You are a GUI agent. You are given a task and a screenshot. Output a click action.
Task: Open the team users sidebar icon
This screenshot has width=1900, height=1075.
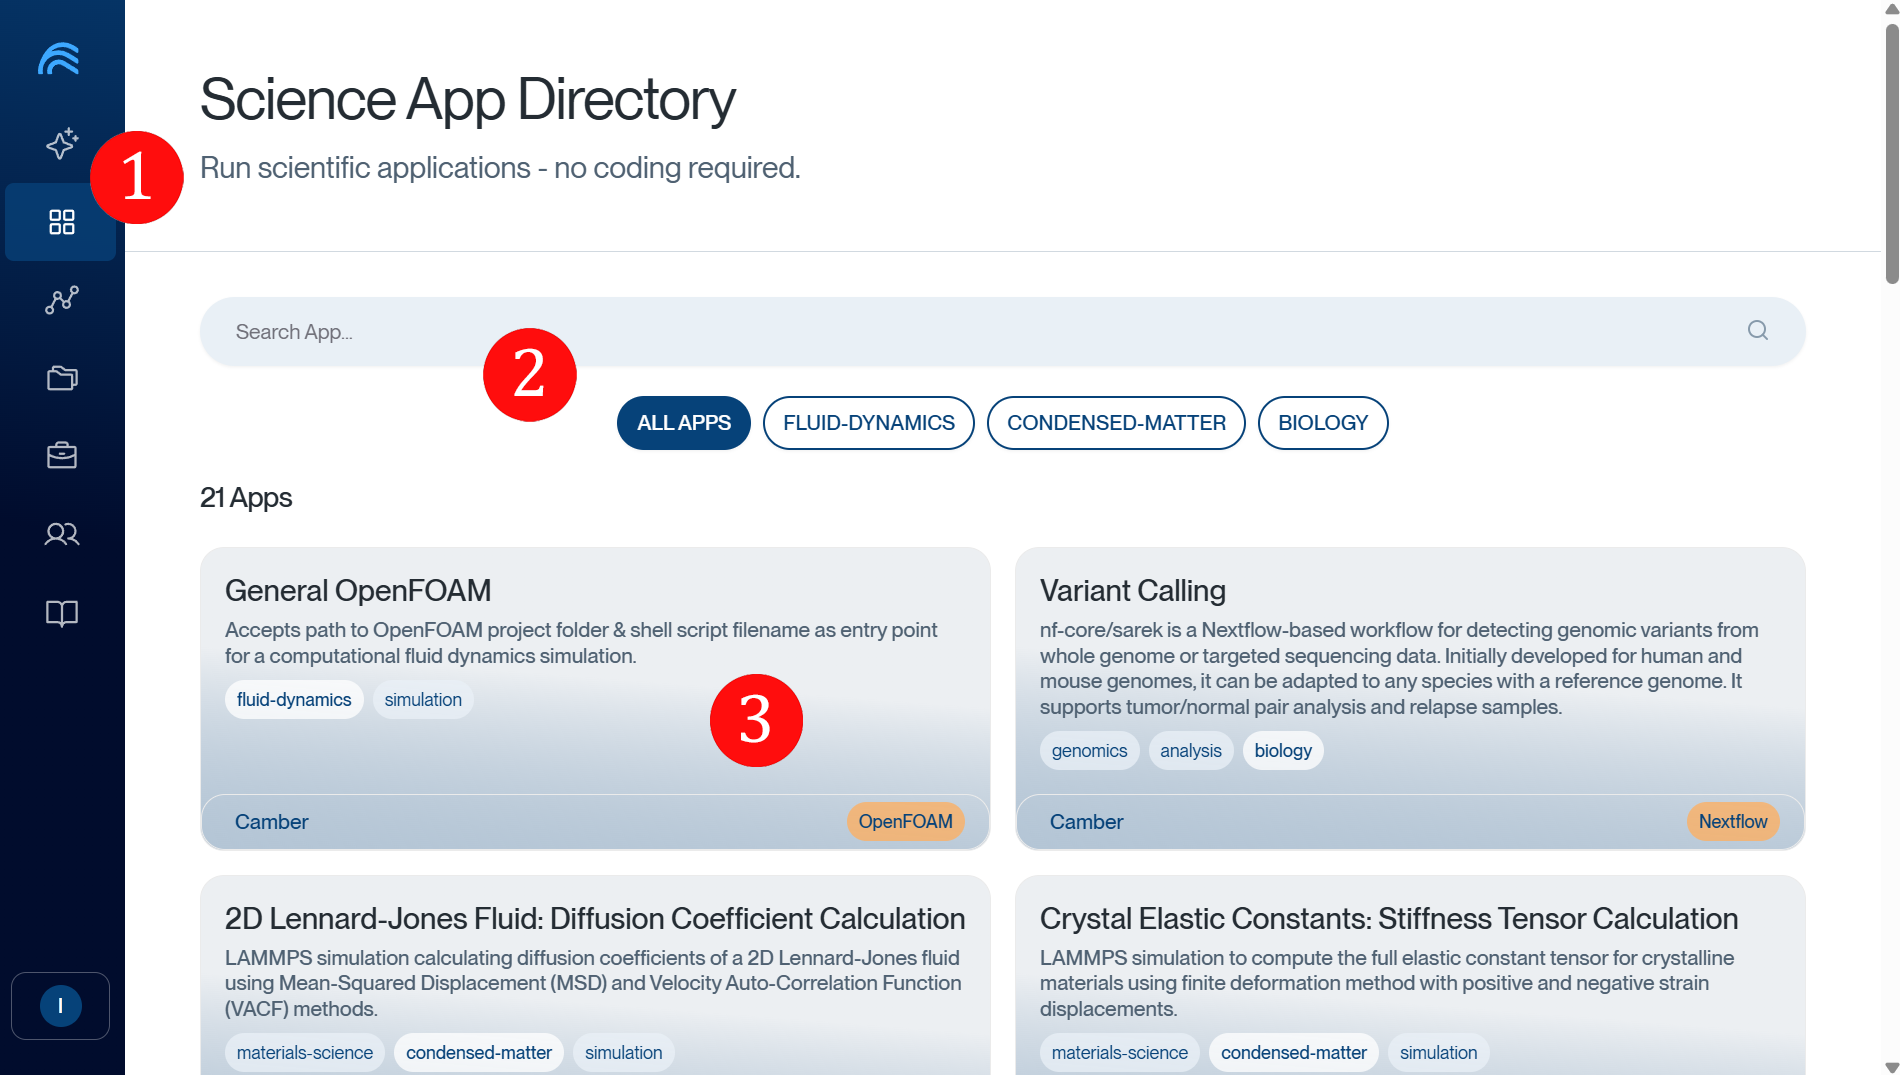(61, 534)
